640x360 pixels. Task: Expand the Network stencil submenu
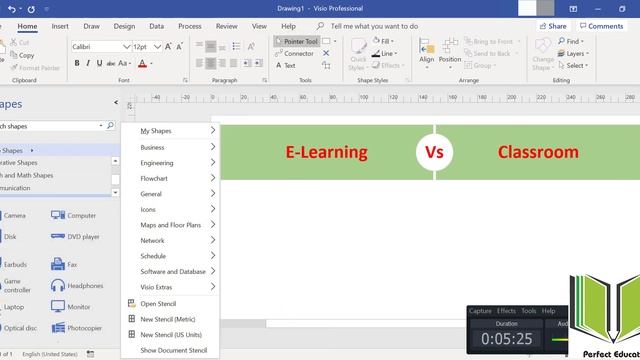pos(171,240)
